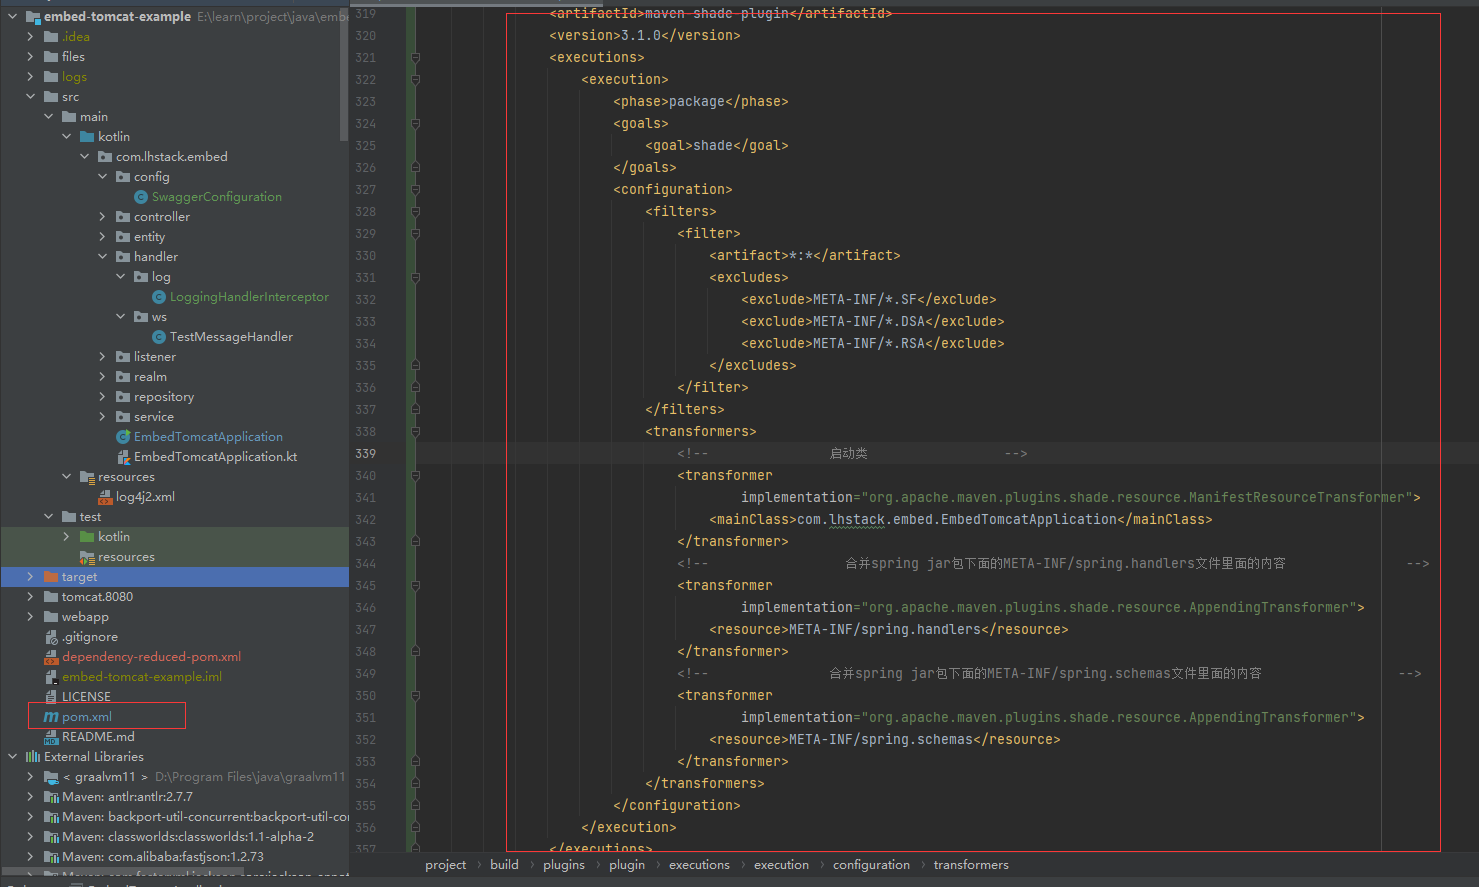Fold the <executions> block at line 321
The width and height of the screenshot is (1479, 887).
(415, 58)
